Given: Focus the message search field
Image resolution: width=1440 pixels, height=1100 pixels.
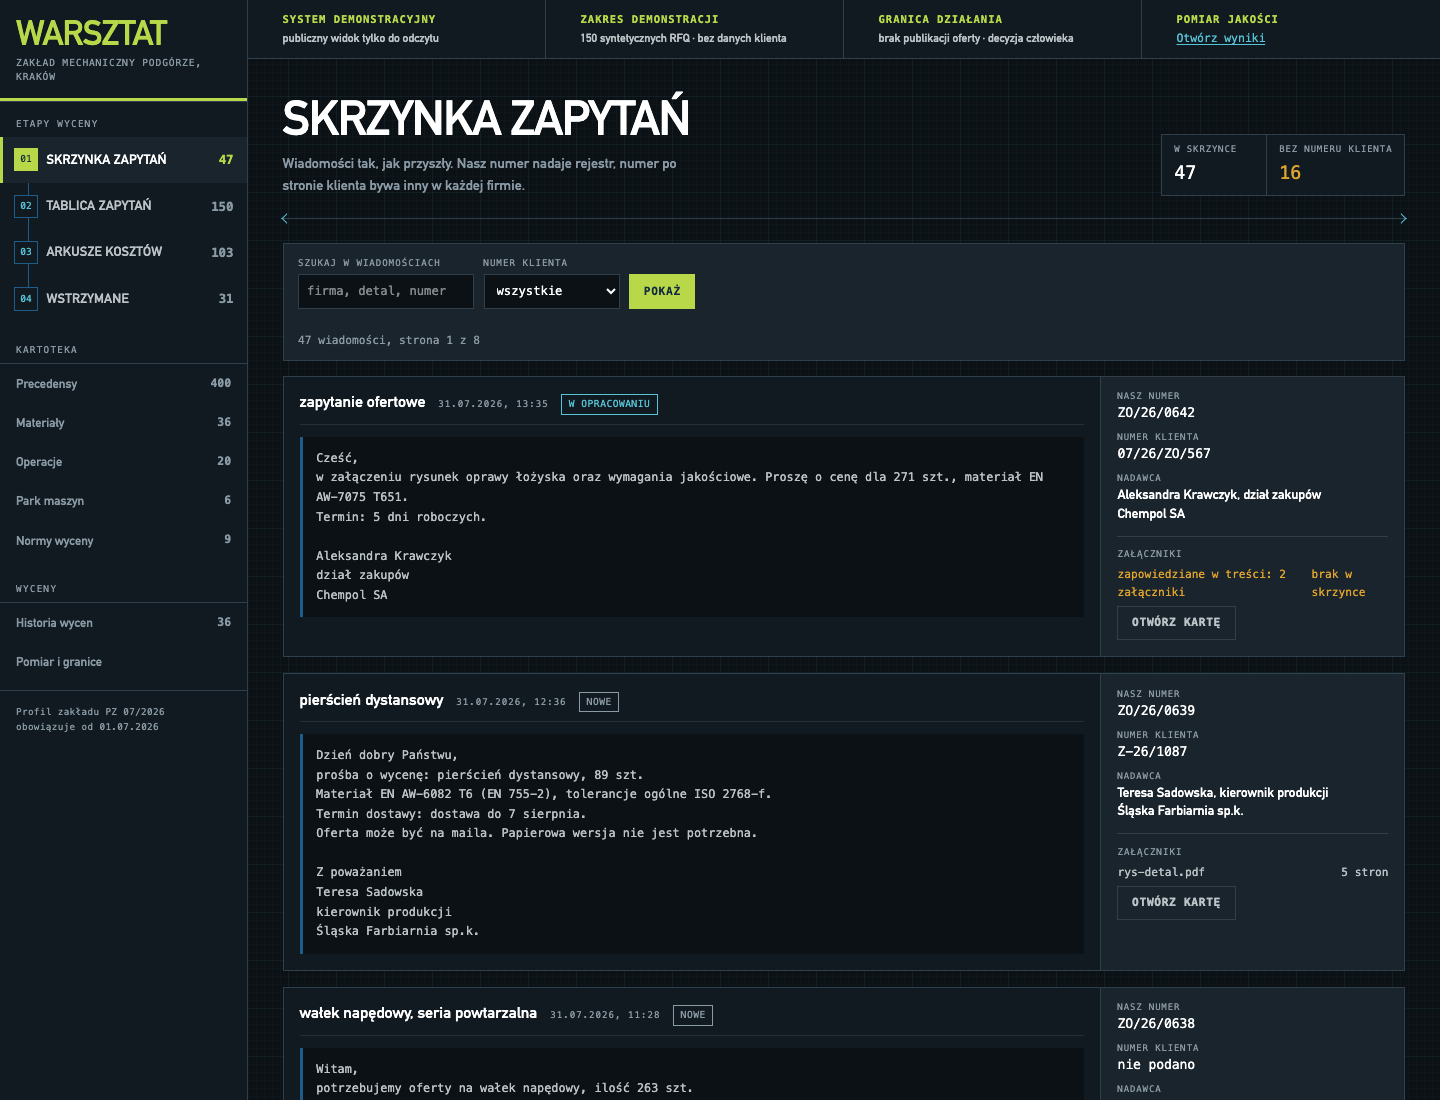Looking at the screenshot, I should point(385,291).
